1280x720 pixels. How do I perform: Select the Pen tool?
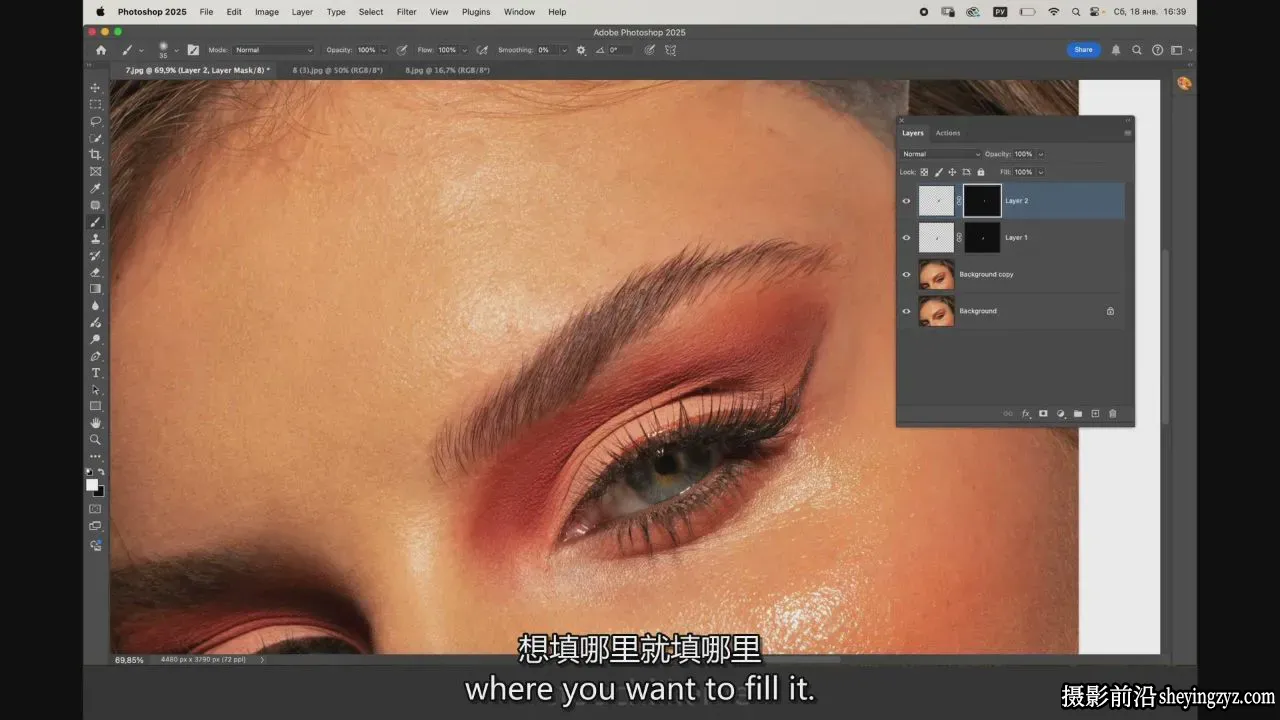pos(96,356)
